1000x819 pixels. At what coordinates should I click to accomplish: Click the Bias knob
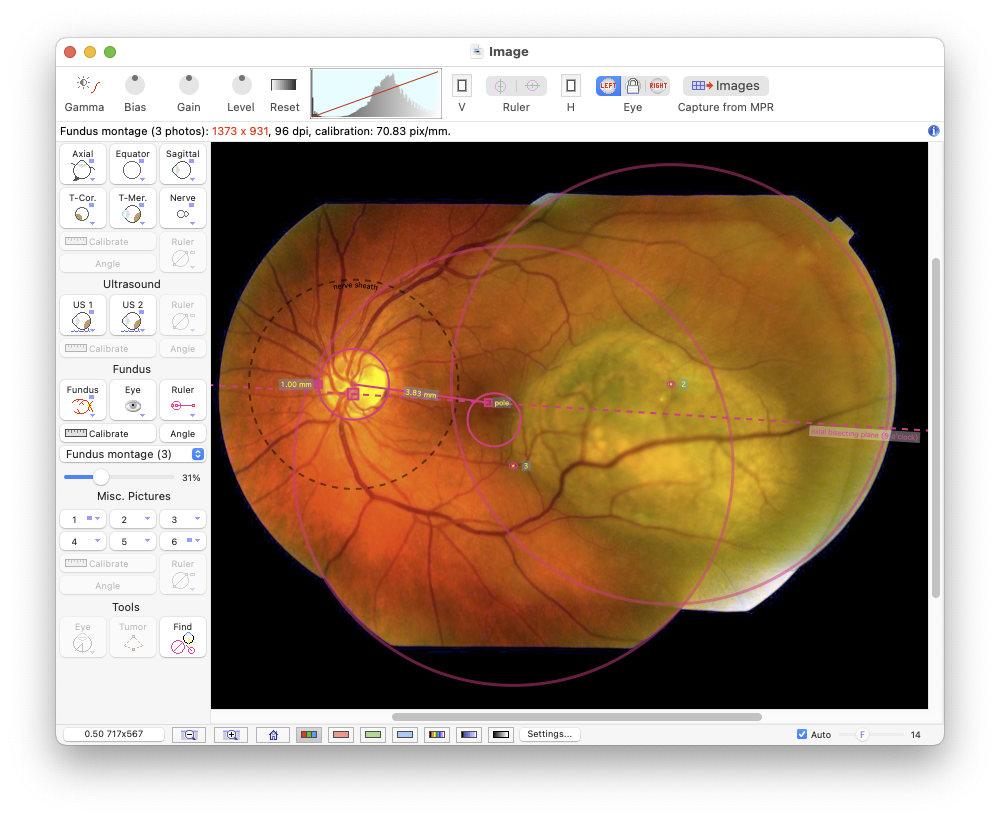point(135,85)
